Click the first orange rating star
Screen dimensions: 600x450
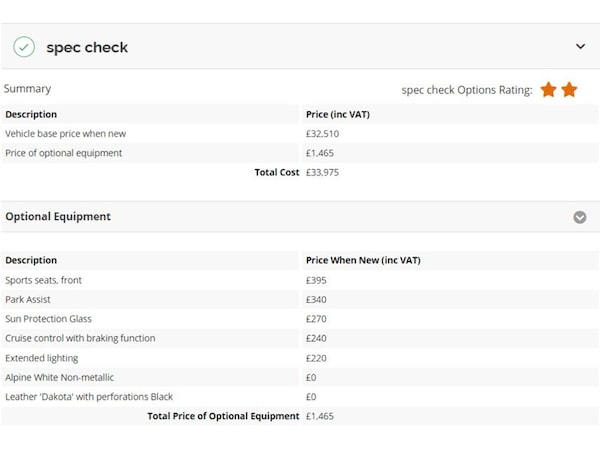[x=548, y=90]
